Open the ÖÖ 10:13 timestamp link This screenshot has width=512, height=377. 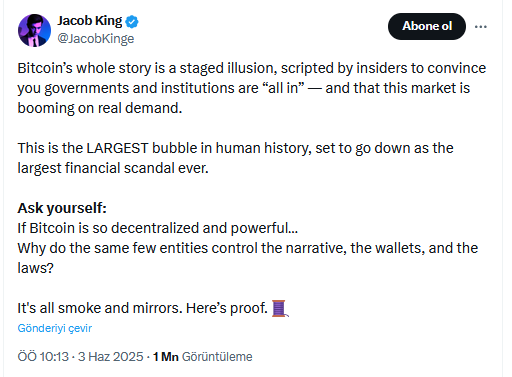click(x=43, y=357)
